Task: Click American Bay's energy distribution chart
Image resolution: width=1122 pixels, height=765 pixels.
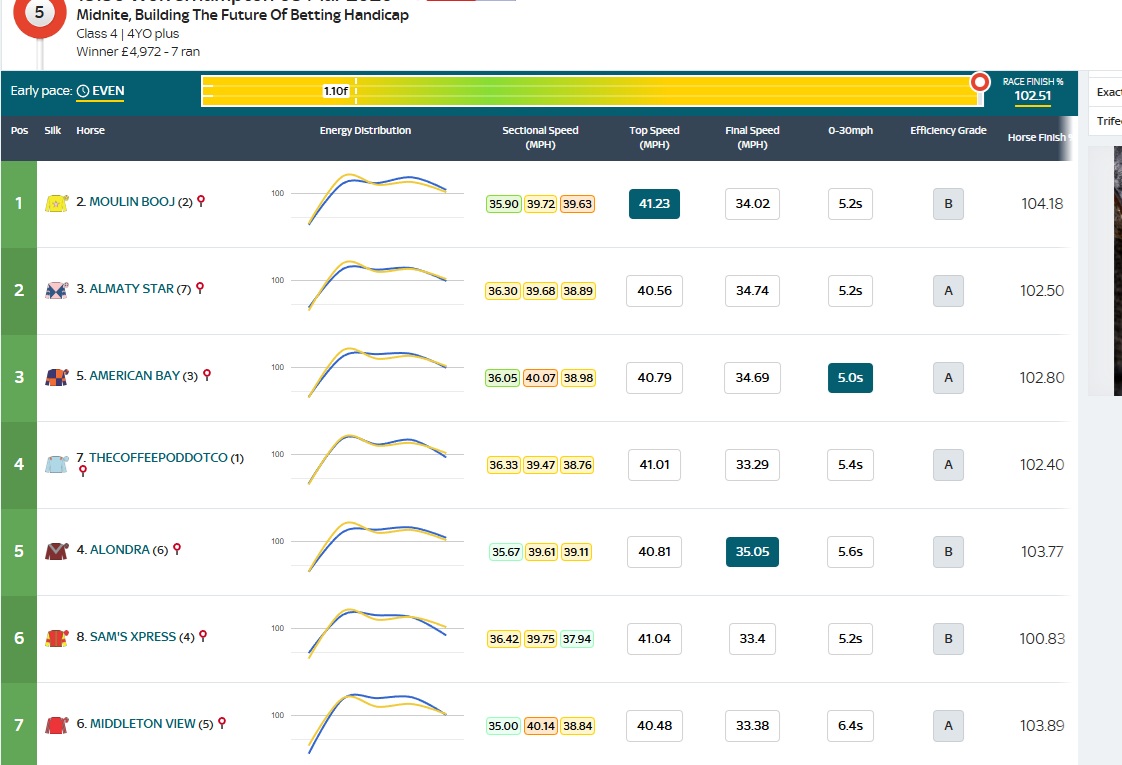Action: (x=376, y=373)
